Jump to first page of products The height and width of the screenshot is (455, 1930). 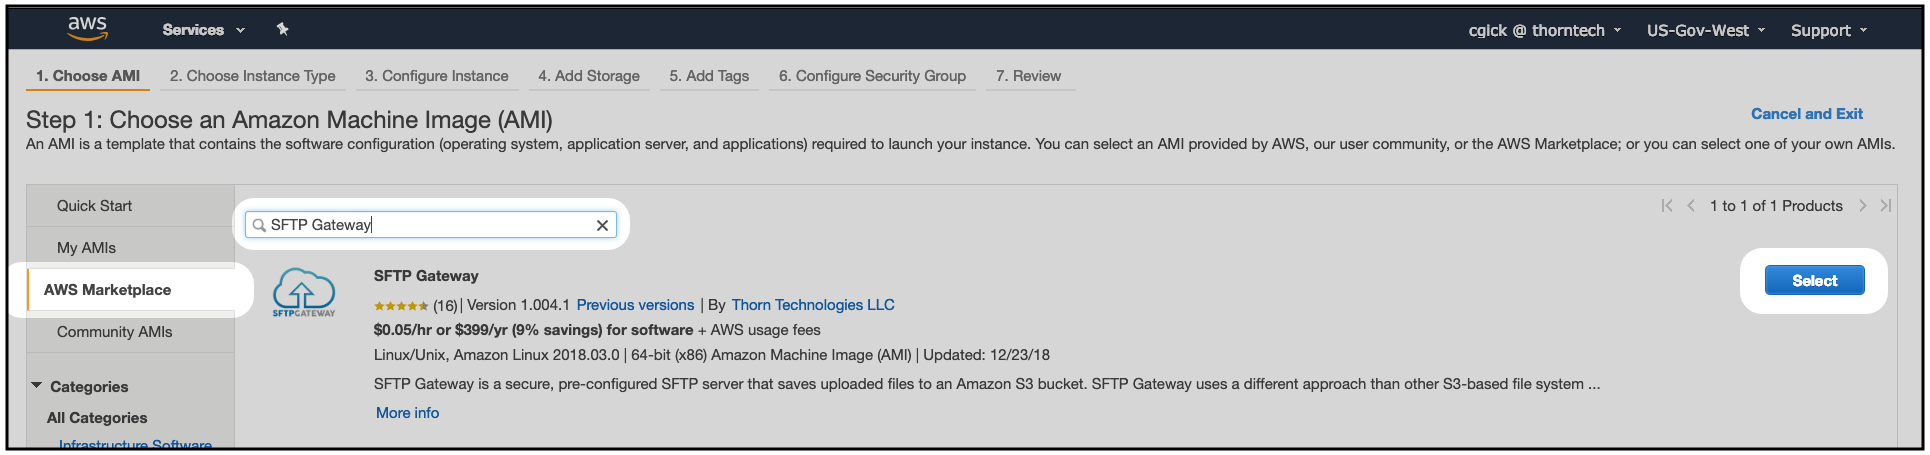pos(1667,206)
